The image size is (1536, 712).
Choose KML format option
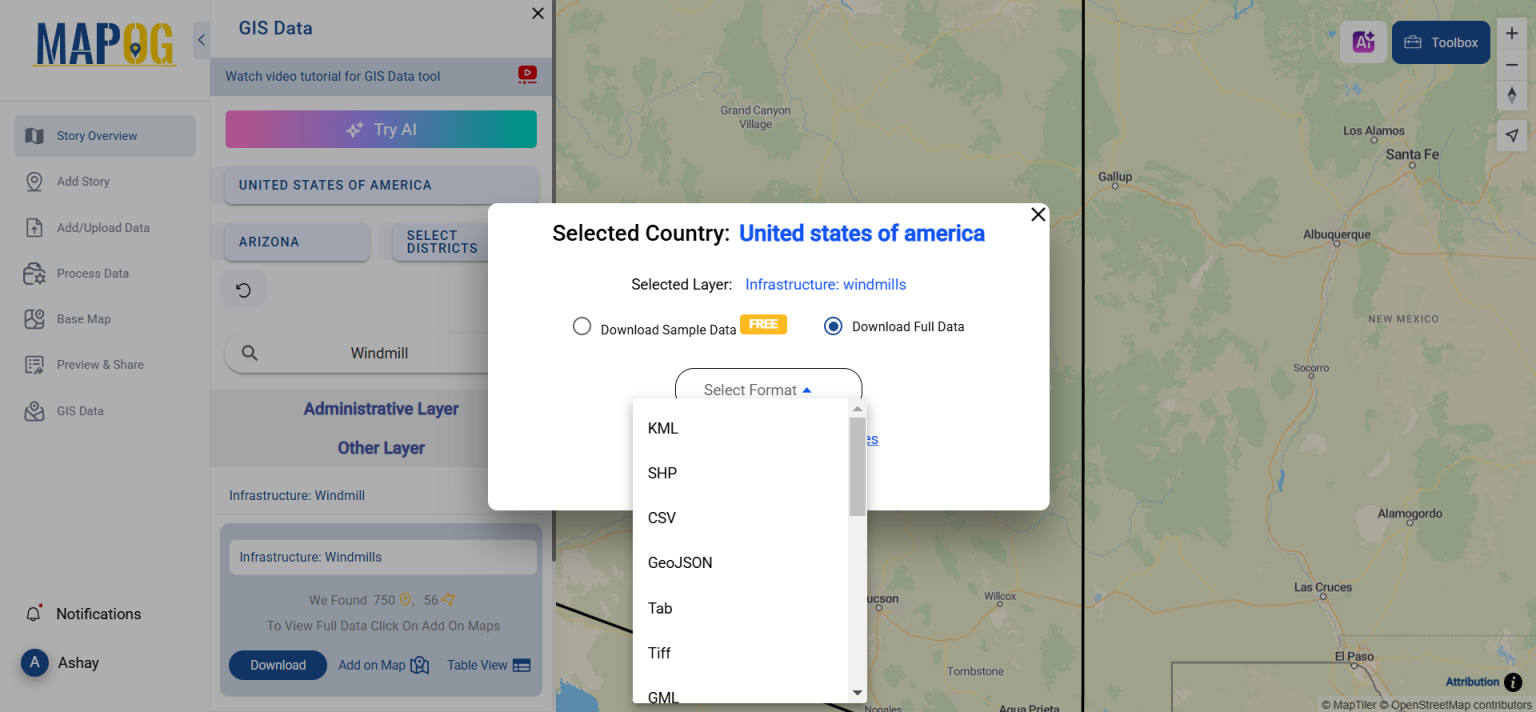tap(741, 428)
